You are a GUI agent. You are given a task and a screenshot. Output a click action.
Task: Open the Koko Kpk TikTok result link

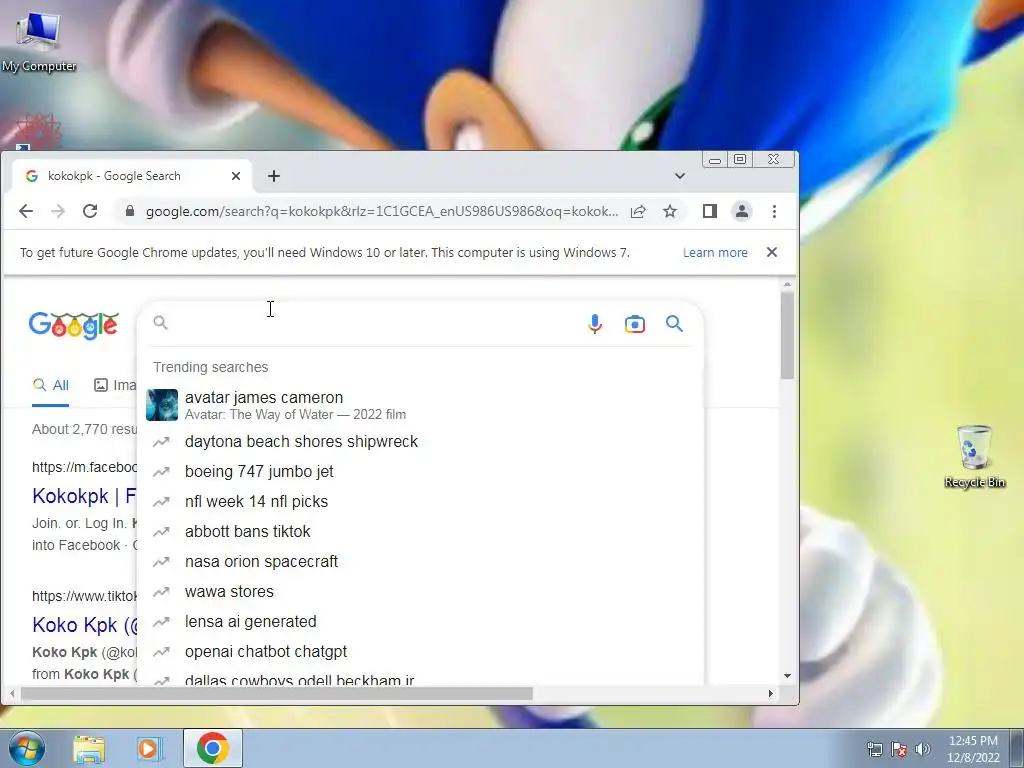85,625
